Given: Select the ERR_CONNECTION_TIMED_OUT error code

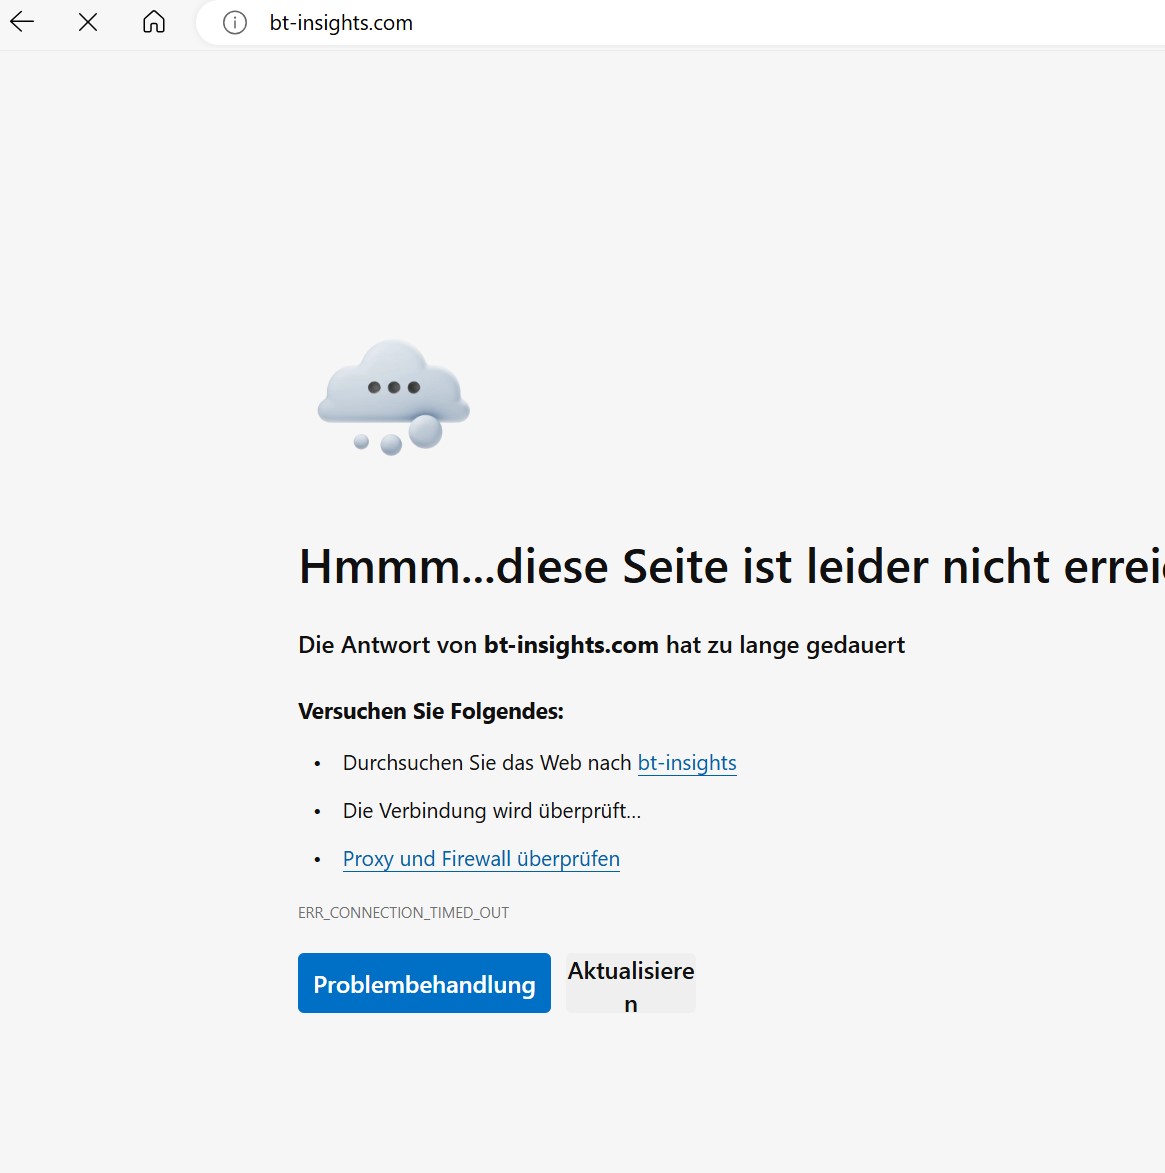Looking at the screenshot, I should pos(403,913).
